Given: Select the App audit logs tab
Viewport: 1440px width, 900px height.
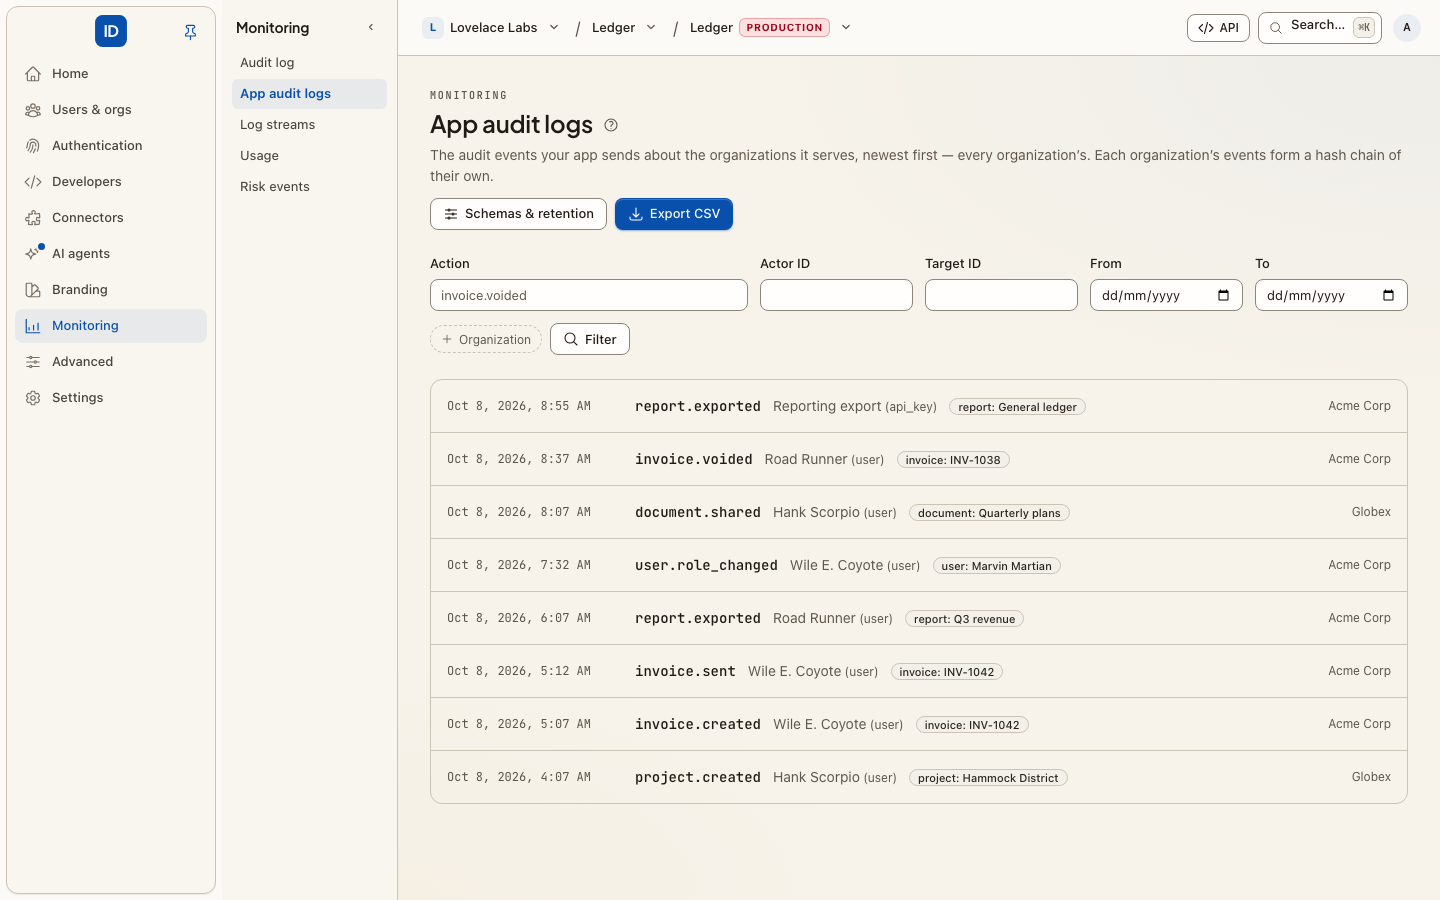Looking at the screenshot, I should click(309, 94).
